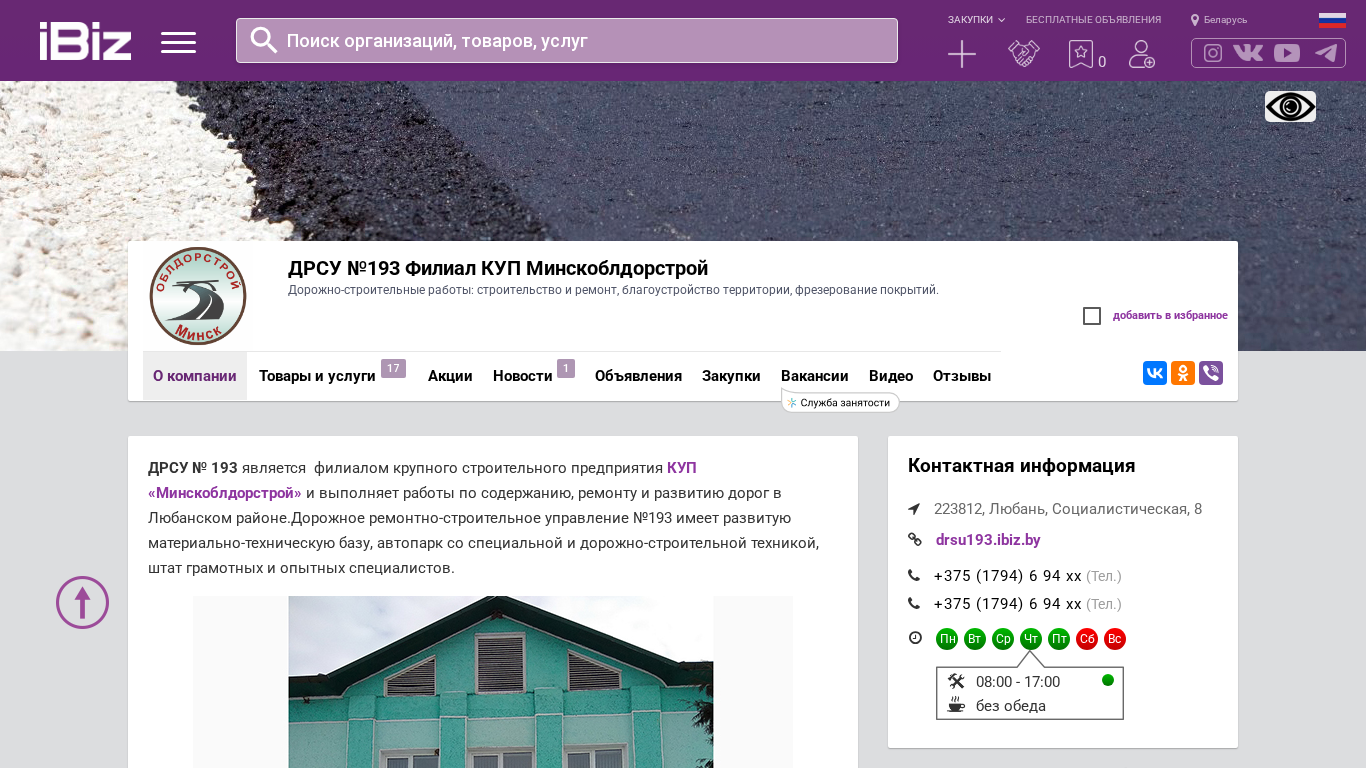Reveal the first phone number +375 (1794)

coord(1007,576)
